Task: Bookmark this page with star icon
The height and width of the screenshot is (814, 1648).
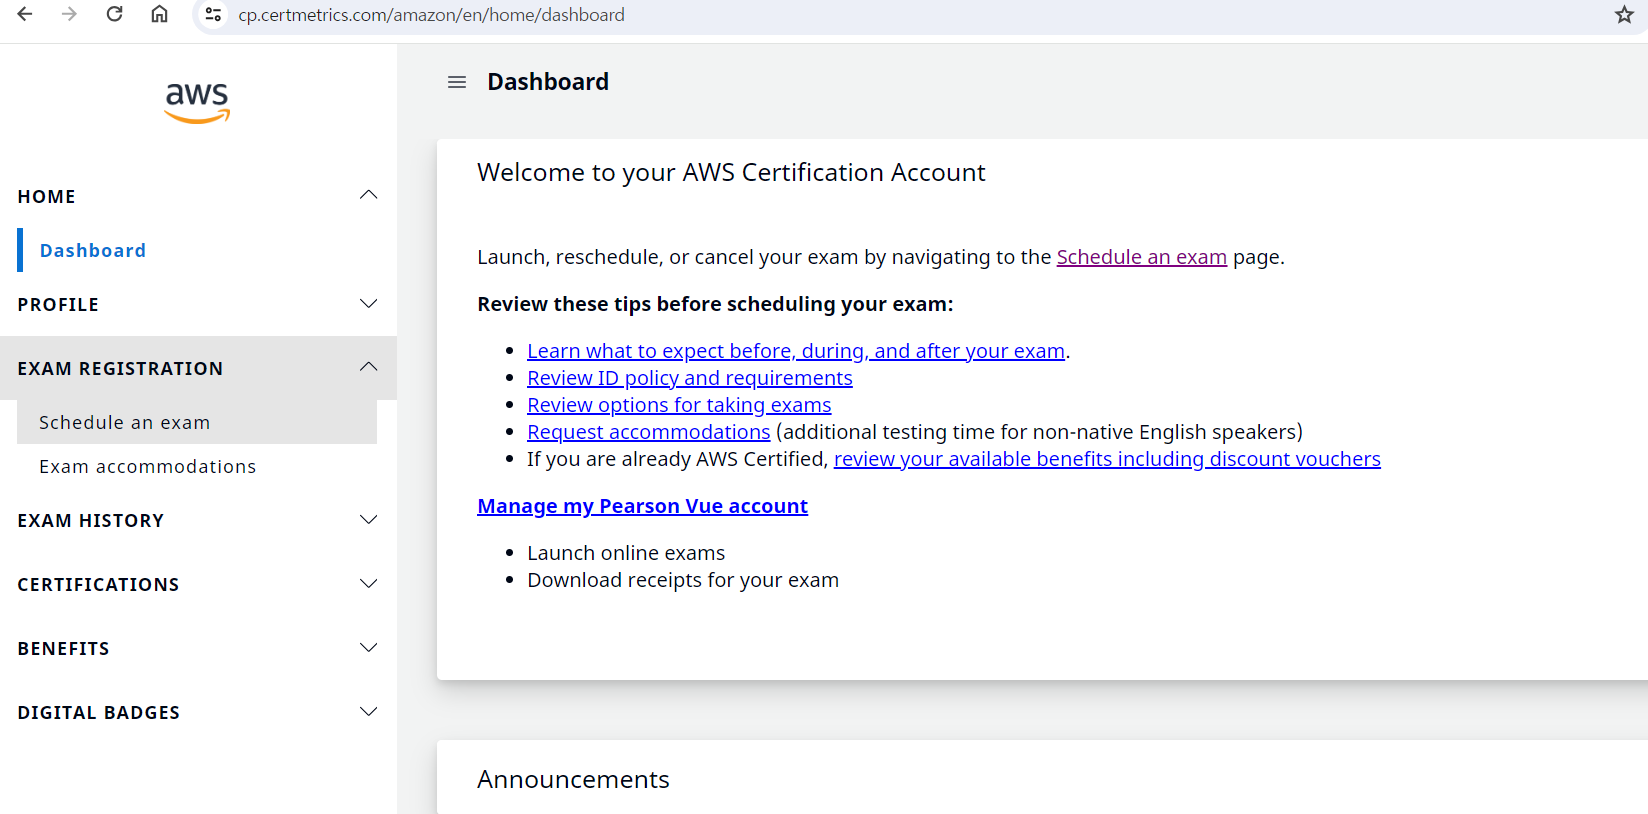Action: (x=1624, y=14)
